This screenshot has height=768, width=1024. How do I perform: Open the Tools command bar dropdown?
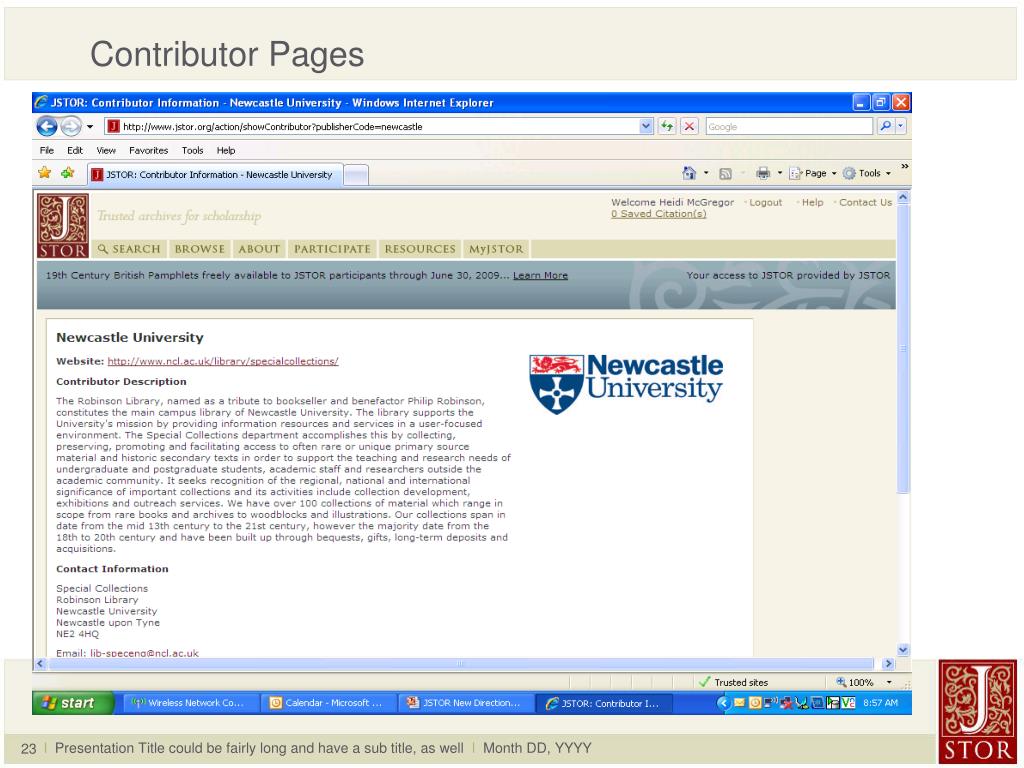click(867, 173)
